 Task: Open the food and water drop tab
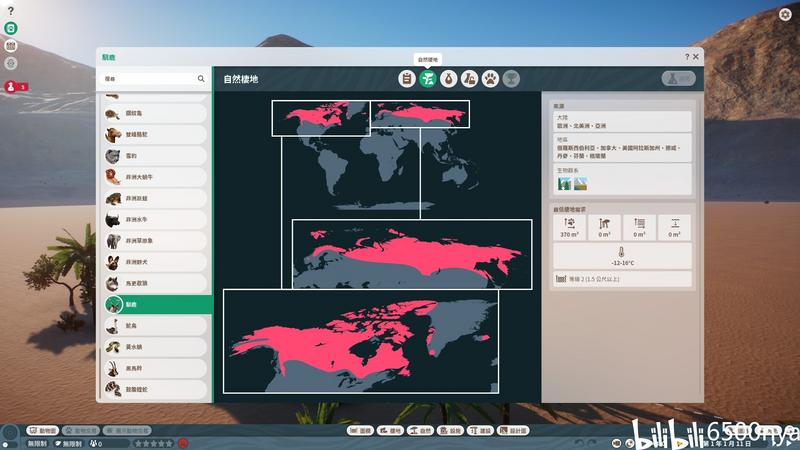click(448, 79)
